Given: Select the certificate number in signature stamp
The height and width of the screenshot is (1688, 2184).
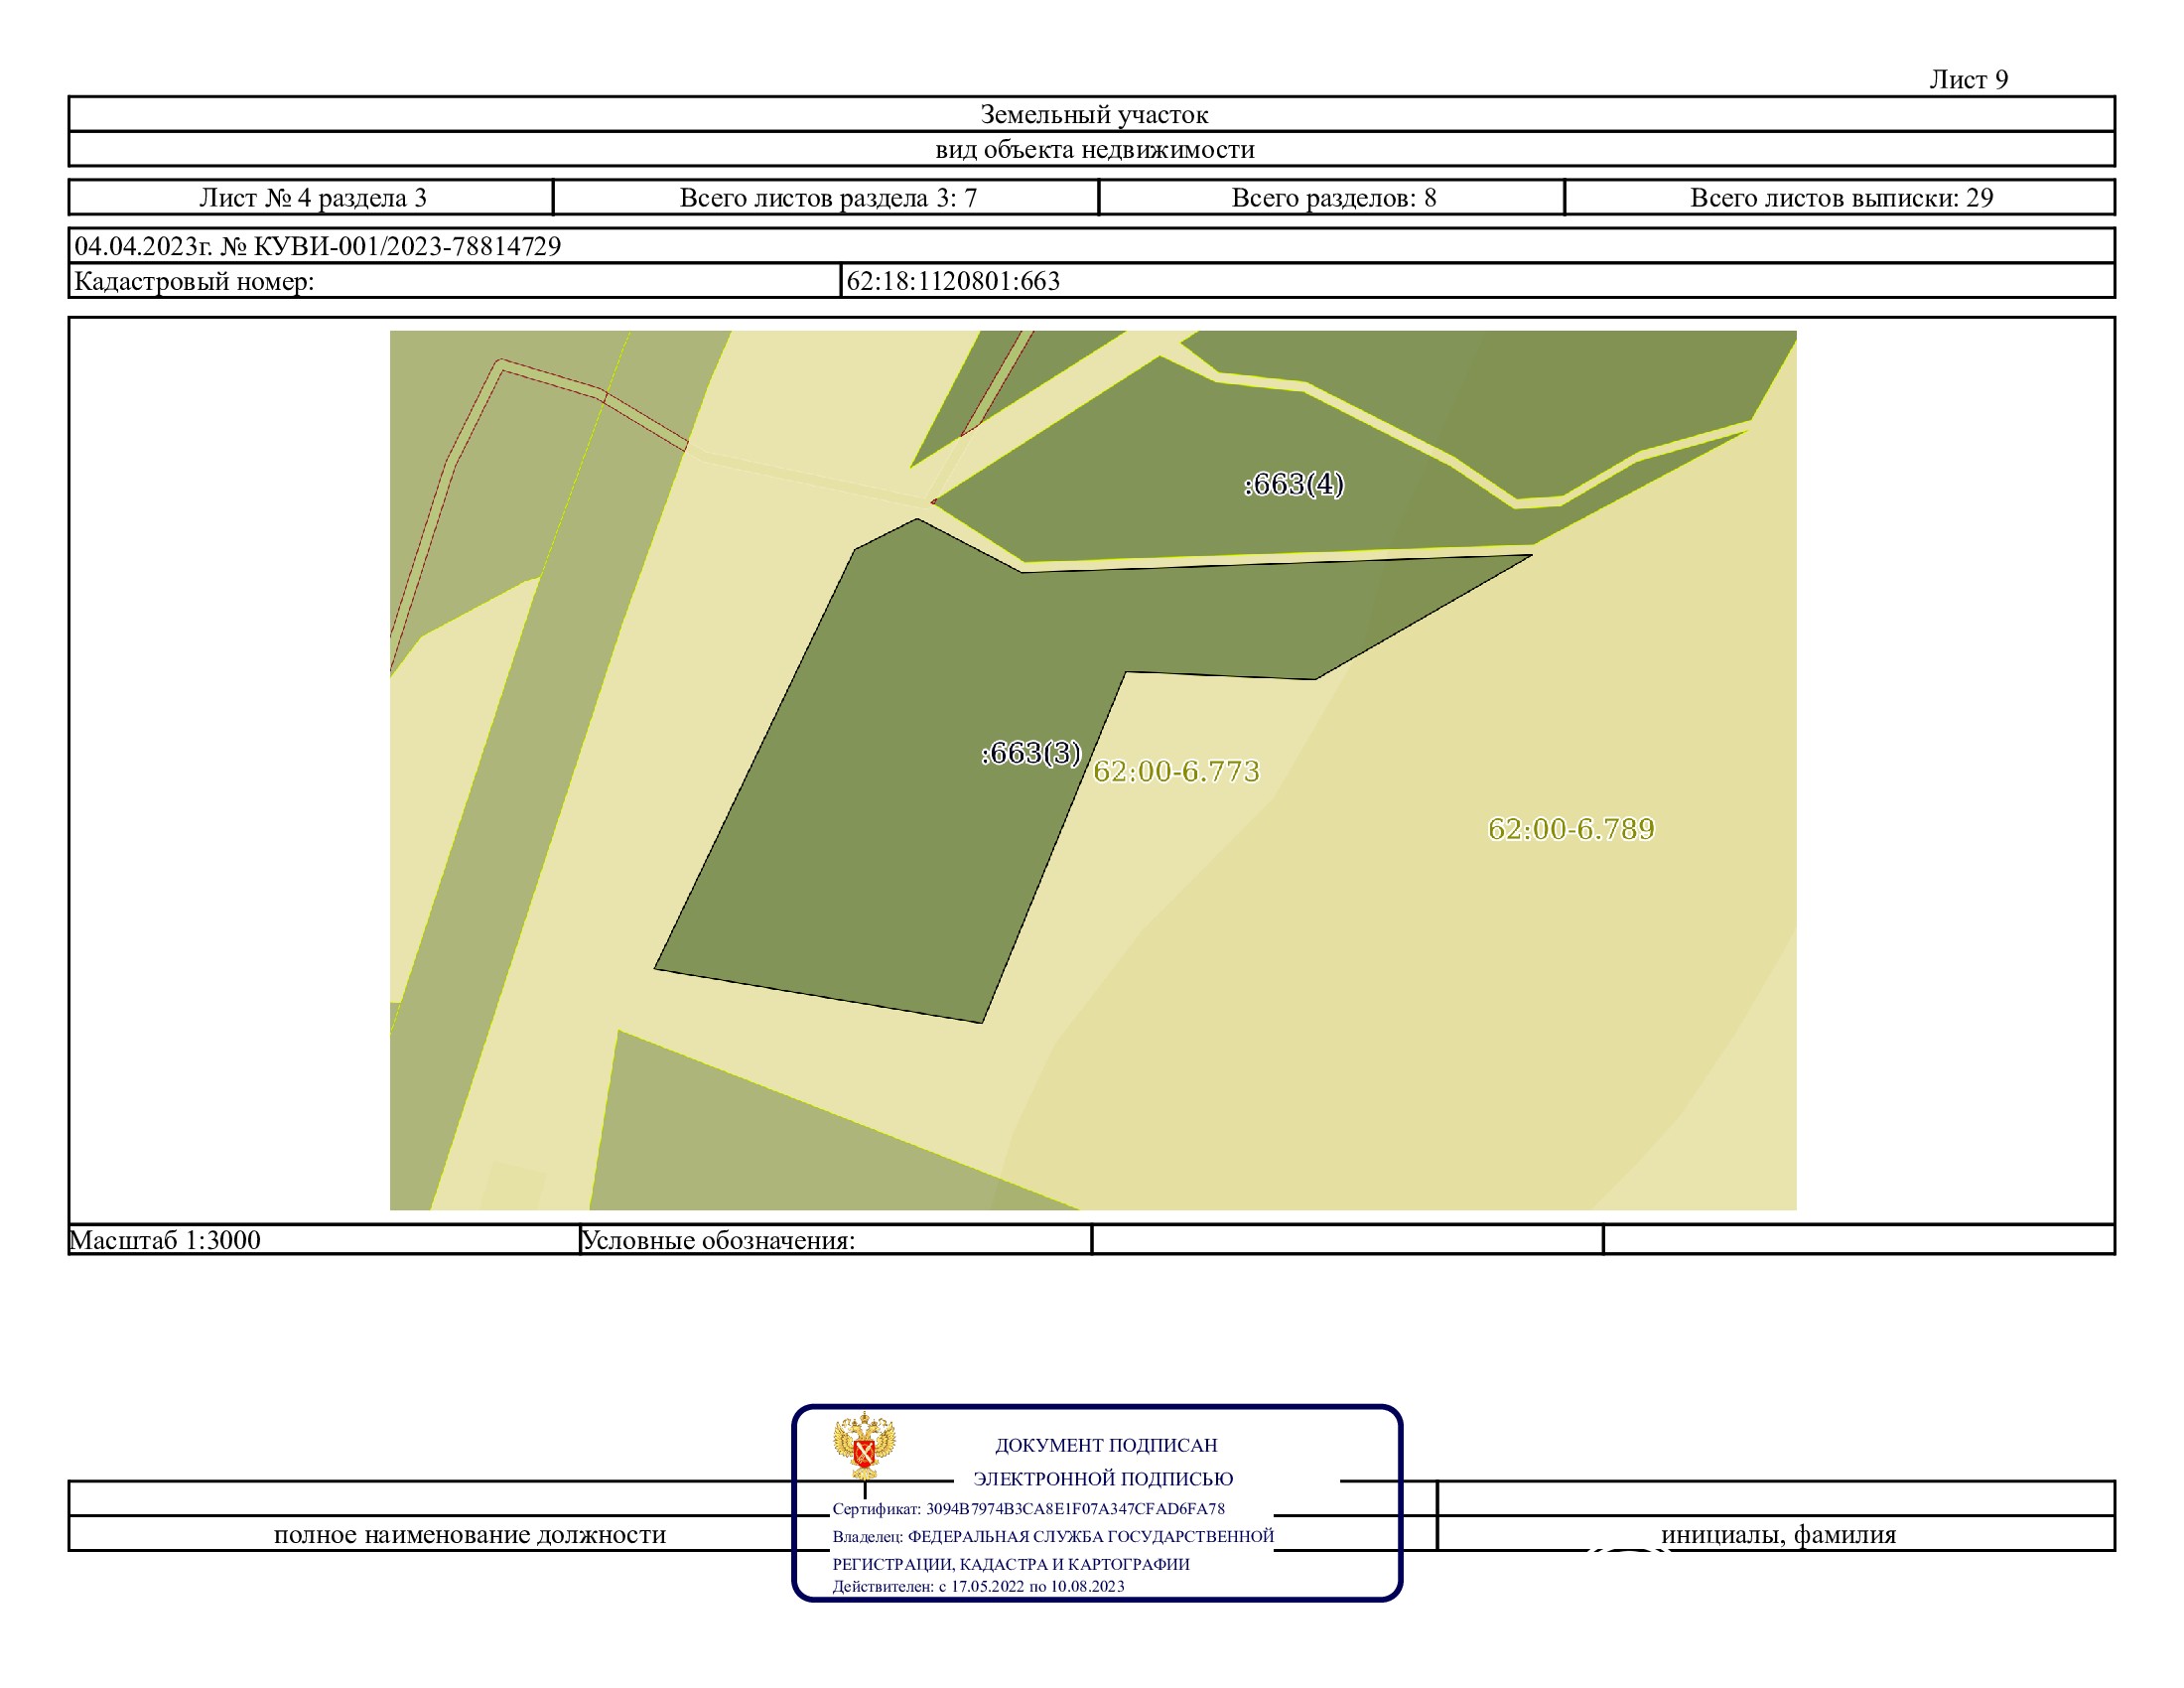Looking at the screenshot, I should 1075,1509.
